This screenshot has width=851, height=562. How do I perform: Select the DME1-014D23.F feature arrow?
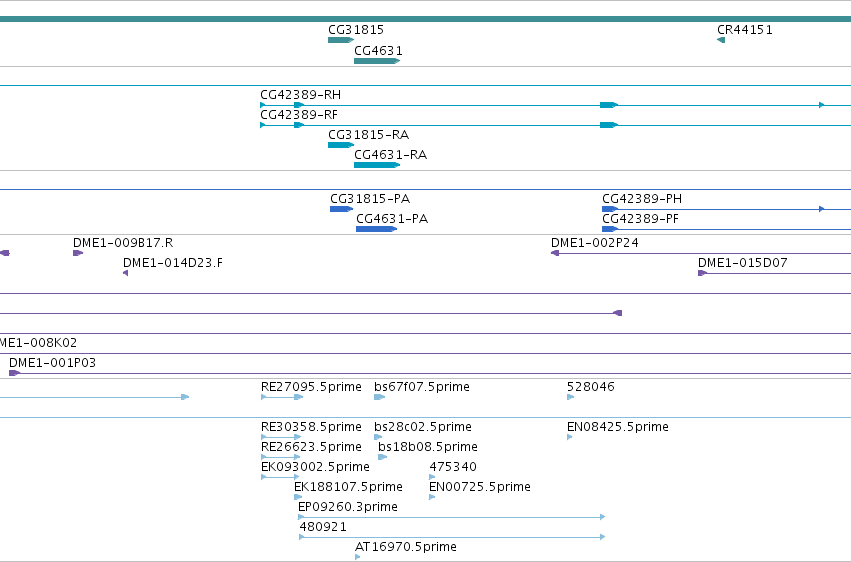pyautogui.click(x=125, y=273)
